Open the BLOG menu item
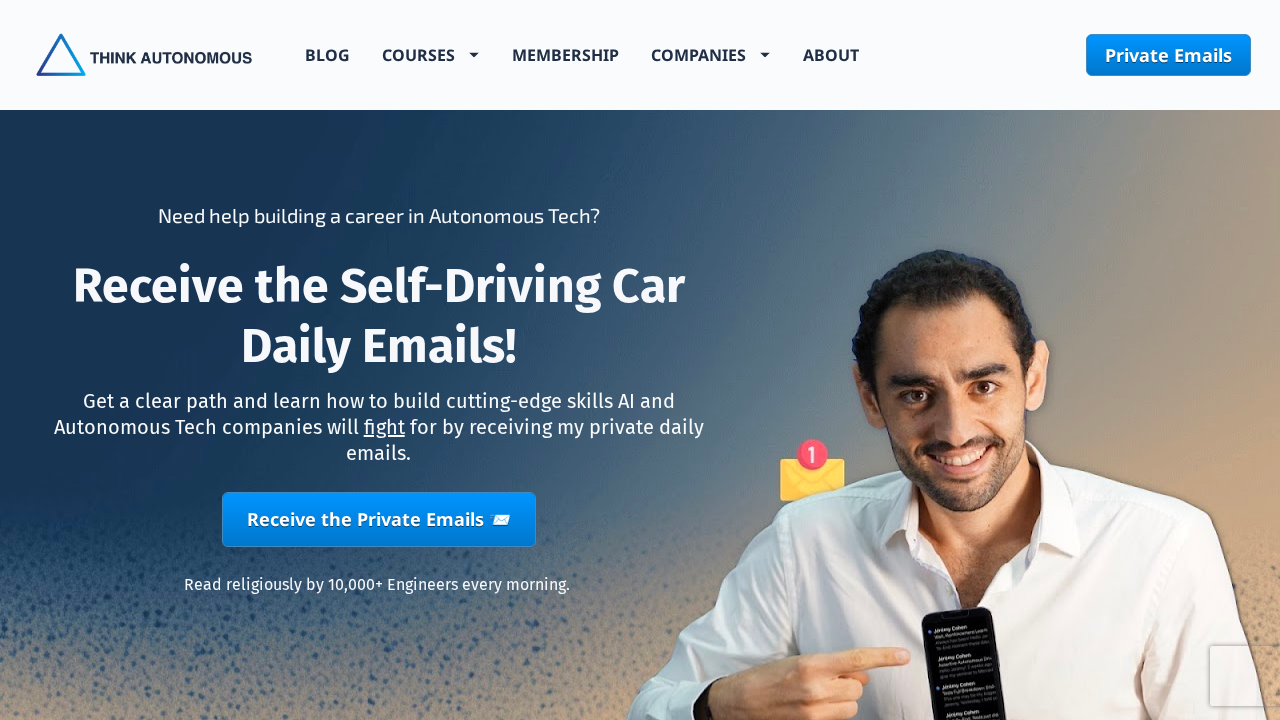This screenshot has height=720, width=1280. (x=327, y=55)
